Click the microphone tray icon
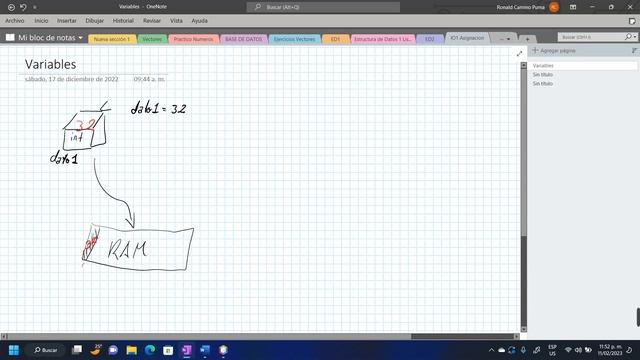 point(523,350)
